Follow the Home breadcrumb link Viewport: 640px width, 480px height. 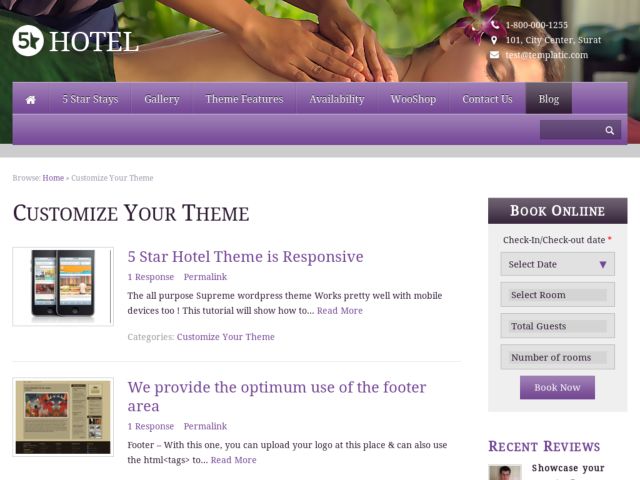[53, 178]
